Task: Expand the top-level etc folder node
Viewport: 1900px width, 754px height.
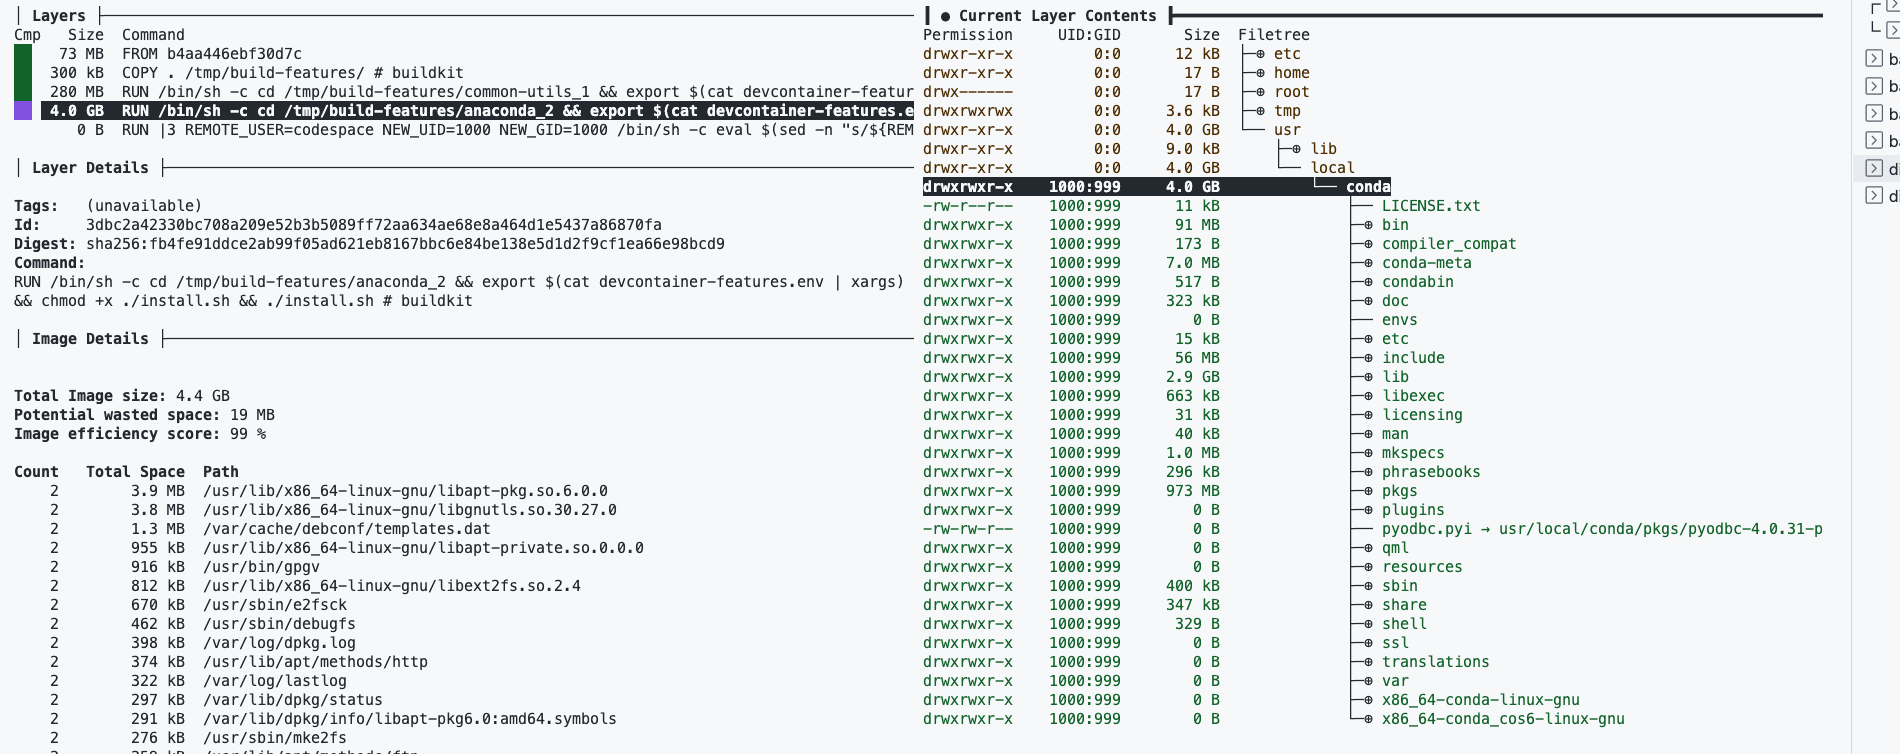Action: pos(1260,54)
